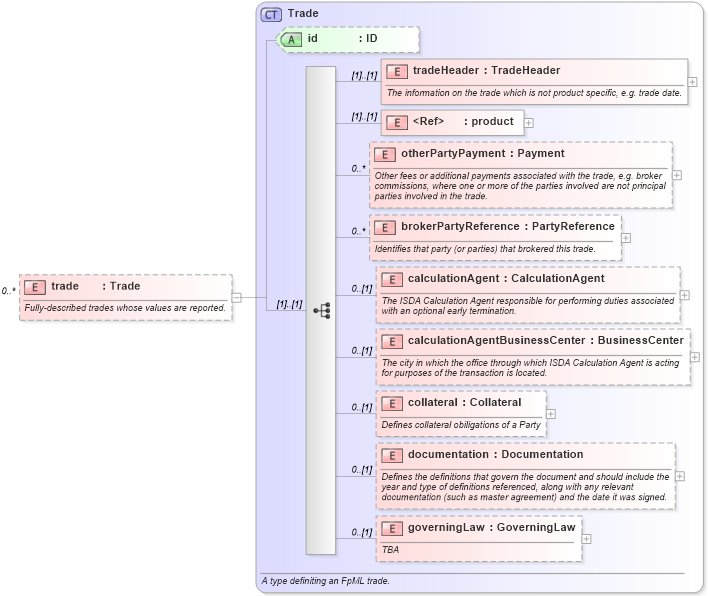This screenshot has height=596, width=708.
Task: Select 'calculationAgentBusinessCenter : BusinessCenter' label
Action: pyautogui.click(x=546, y=340)
